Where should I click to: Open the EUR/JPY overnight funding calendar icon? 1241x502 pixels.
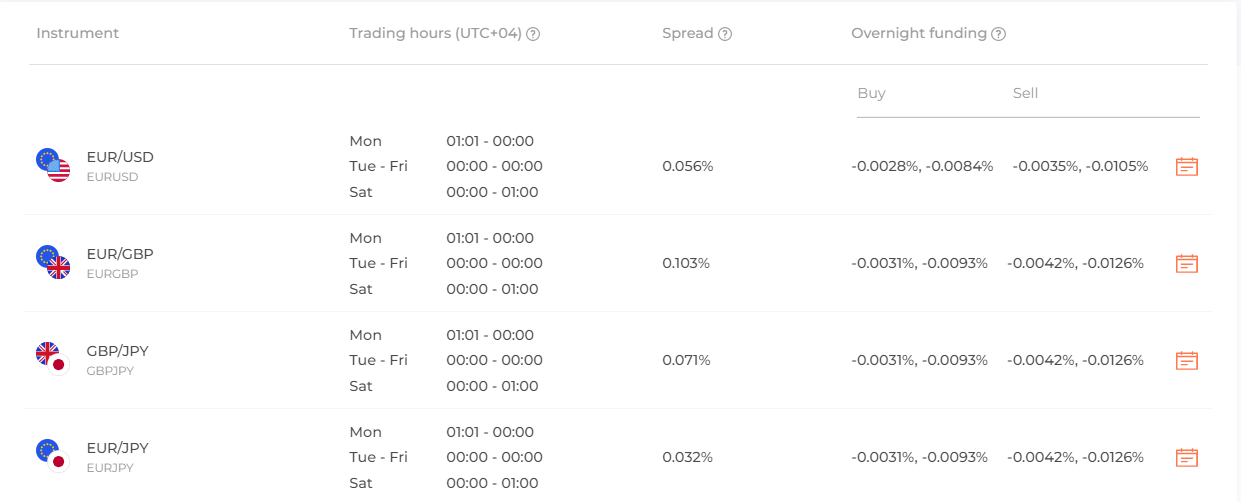click(x=1187, y=458)
